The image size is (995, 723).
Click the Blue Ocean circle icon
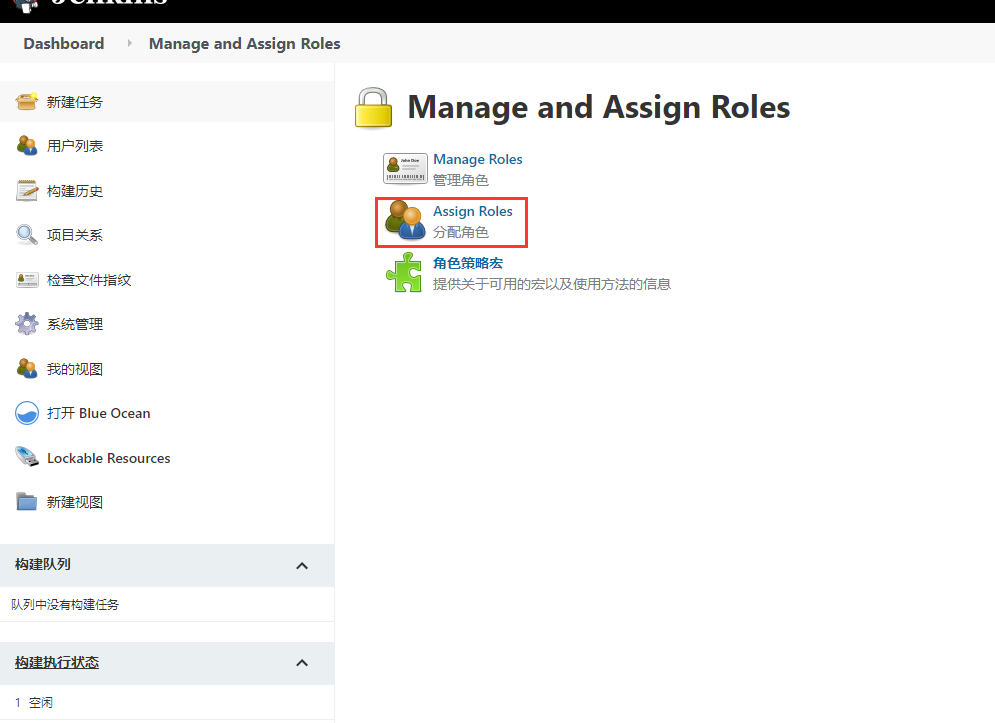27,413
